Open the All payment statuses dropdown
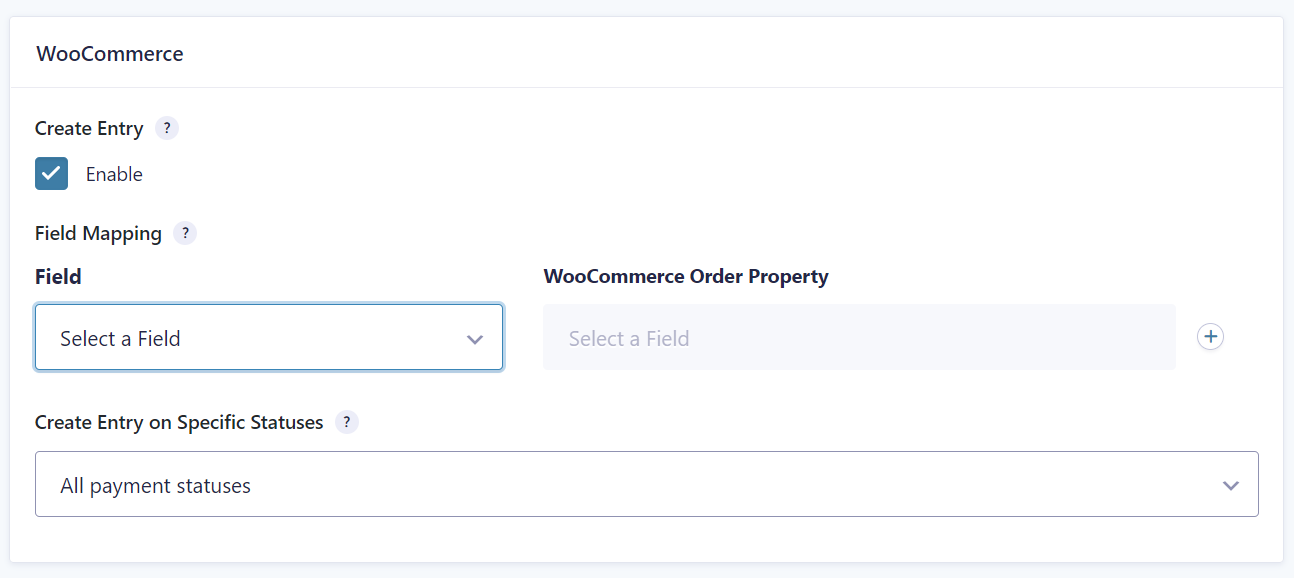Image resolution: width=1294 pixels, height=578 pixels. (647, 485)
